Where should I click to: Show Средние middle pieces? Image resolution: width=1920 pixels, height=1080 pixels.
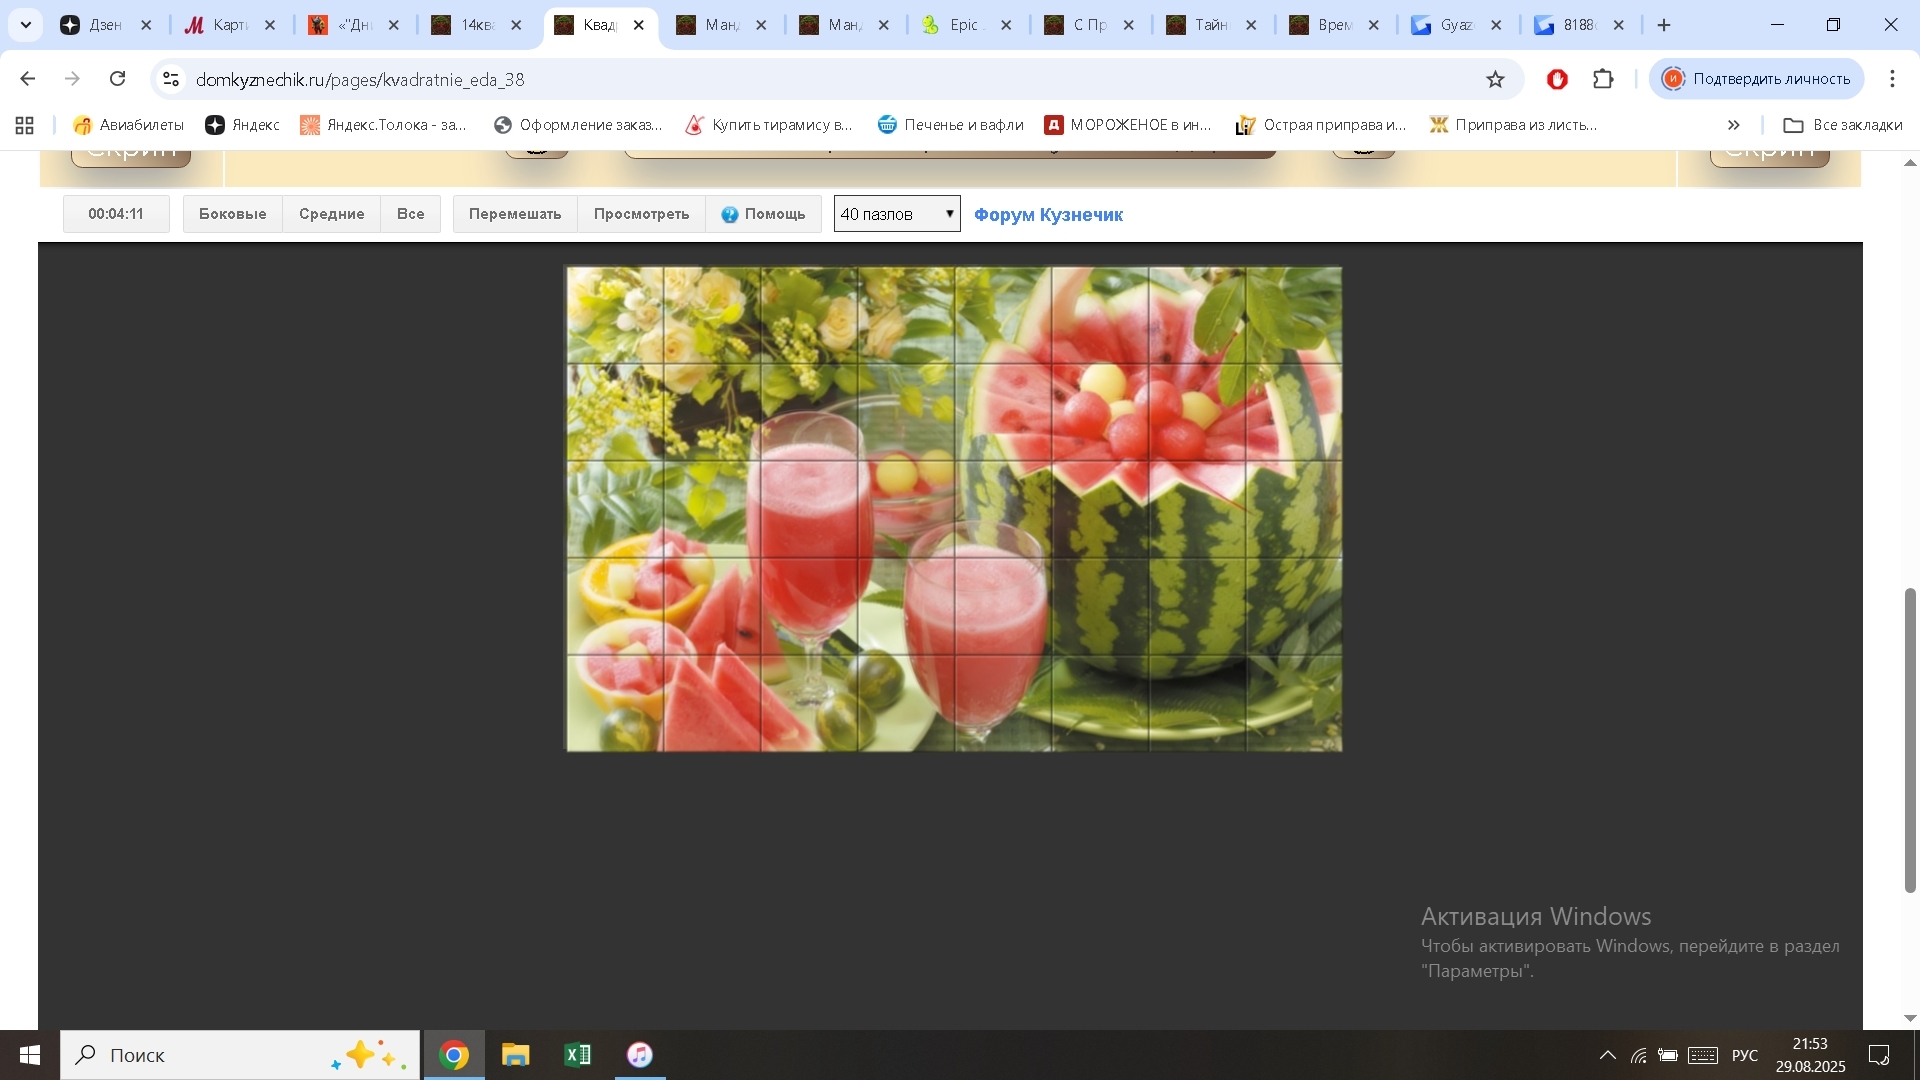pos(331,214)
